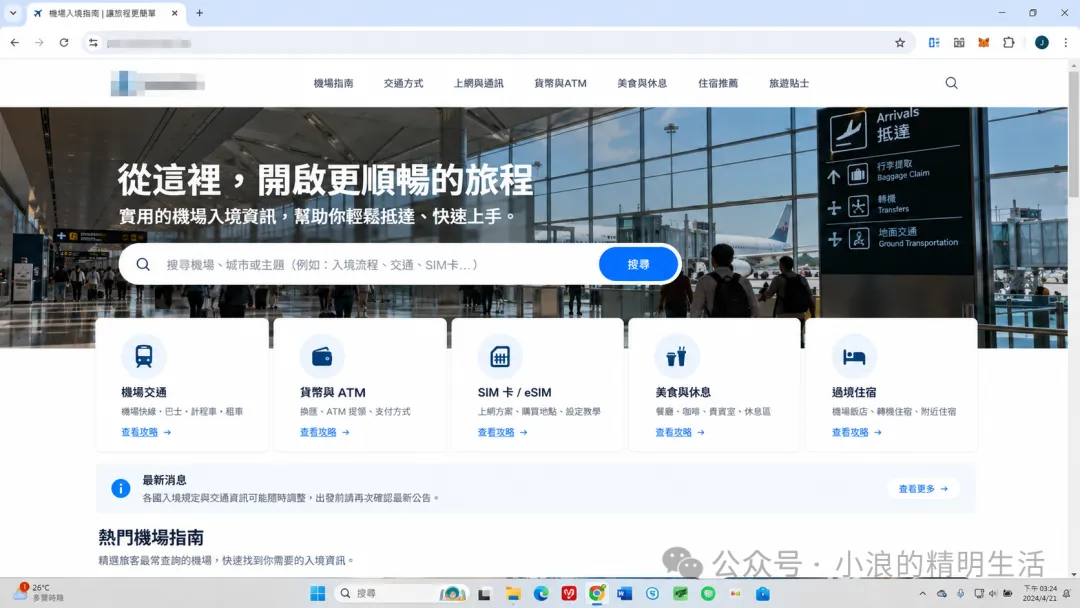The width and height of the screenshot is (1080, 608).
Task: Click the 機場交通 train icon
Action: [x=144, y=356]
